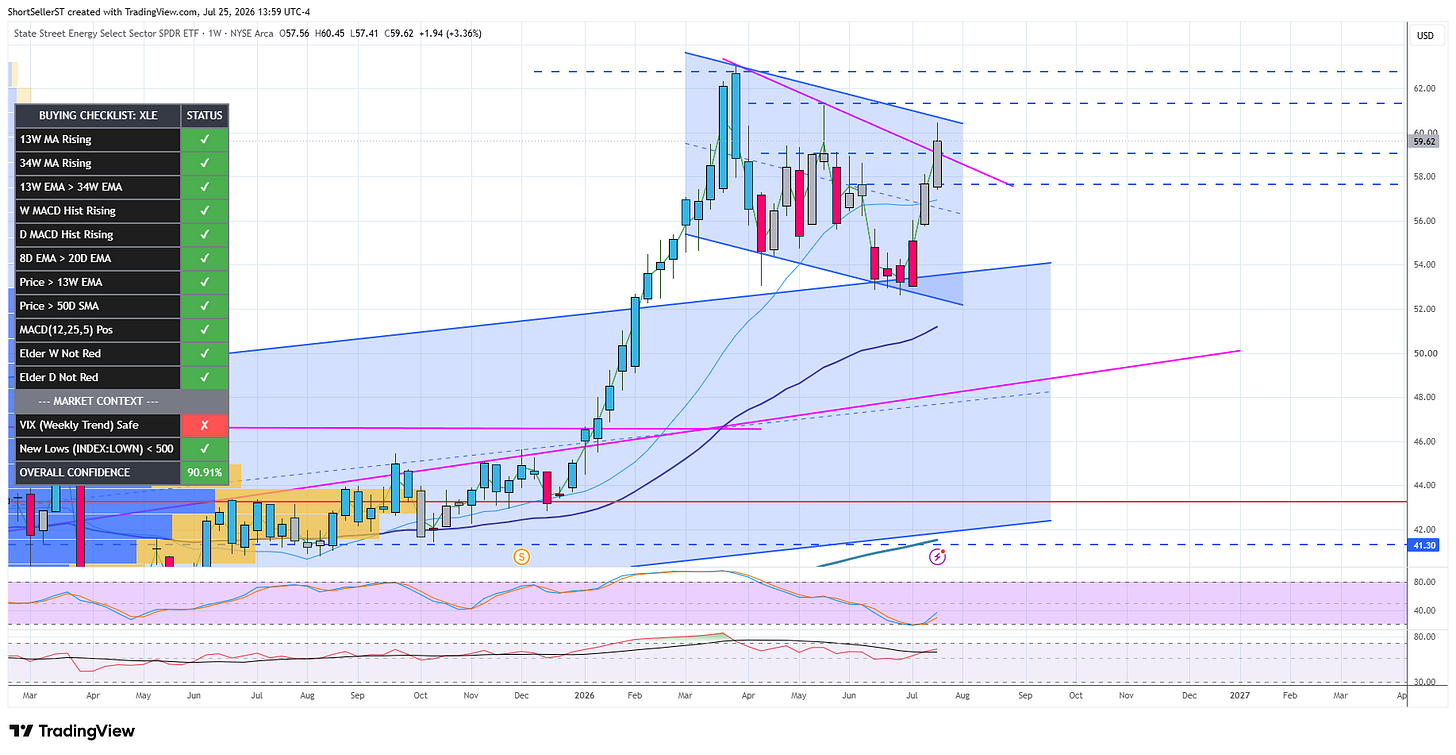Click the 56.00 price axis label
The height and width of the screenshot is (755, 1456).
pos(1423,220)
